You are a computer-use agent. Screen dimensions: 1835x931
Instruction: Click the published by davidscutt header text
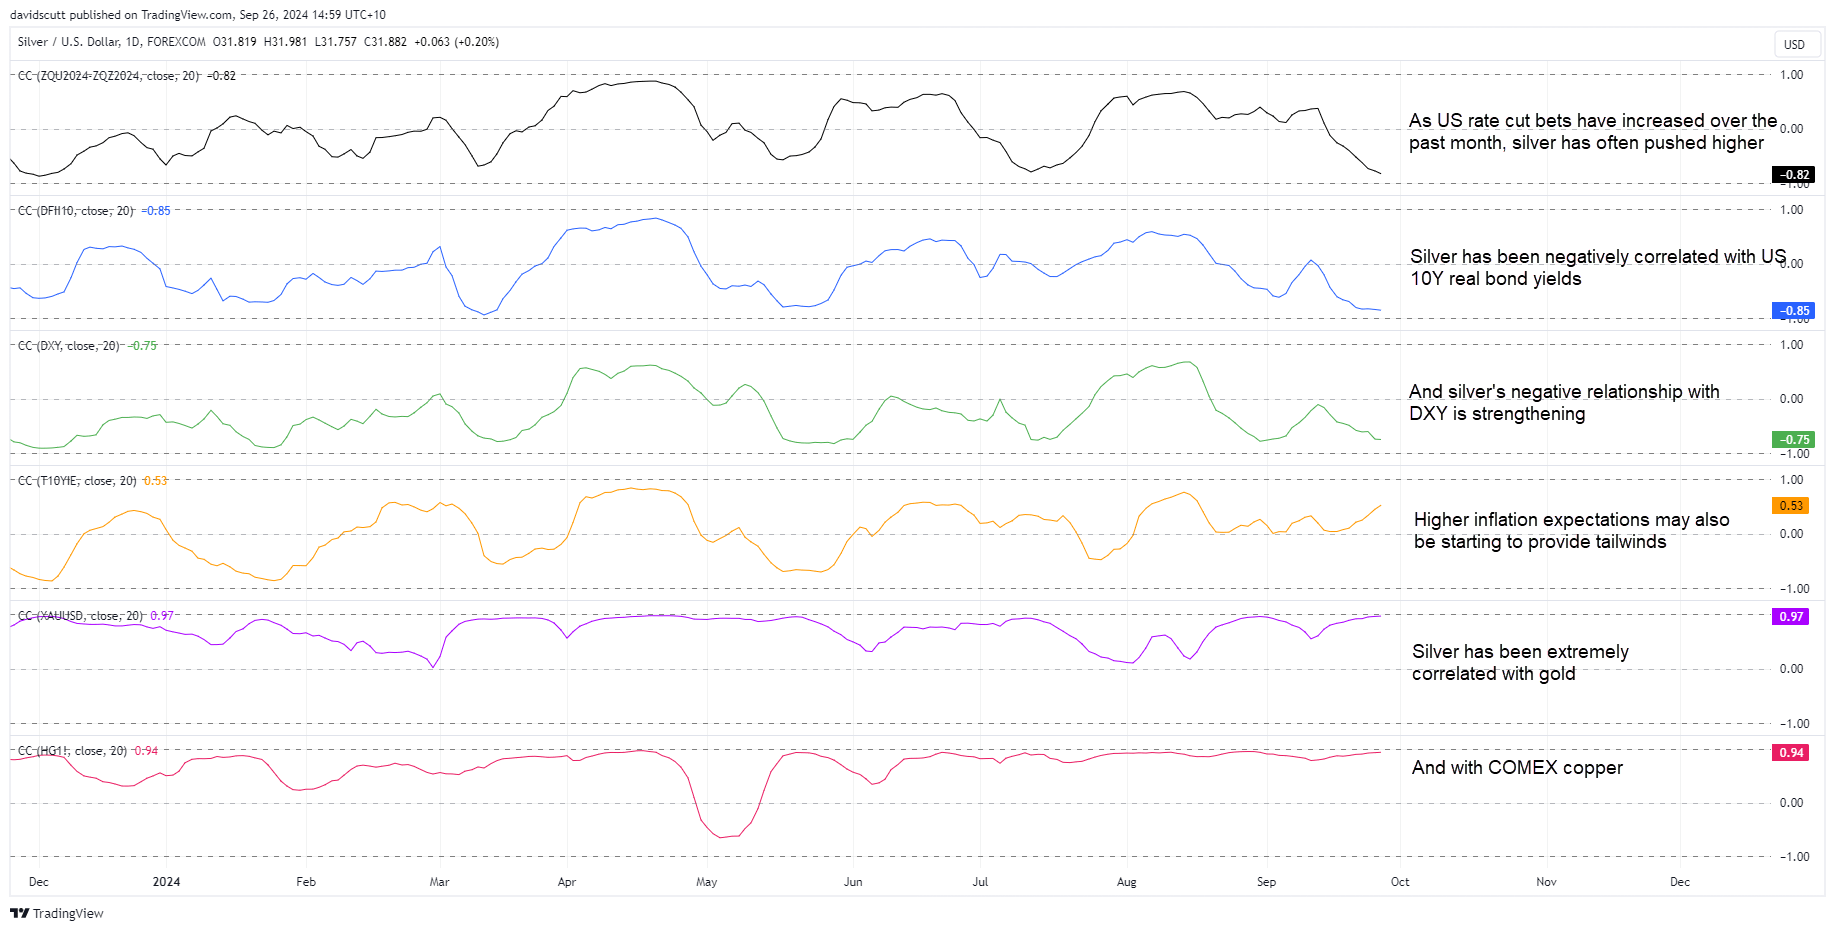[x=198, y=15]
